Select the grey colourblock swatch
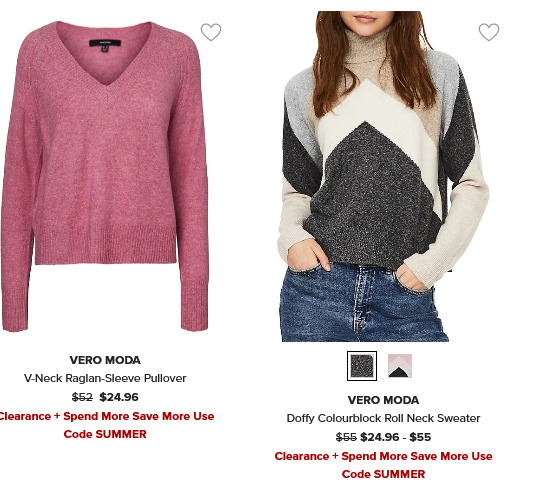 pyautogui.click(x=362, y=366)
